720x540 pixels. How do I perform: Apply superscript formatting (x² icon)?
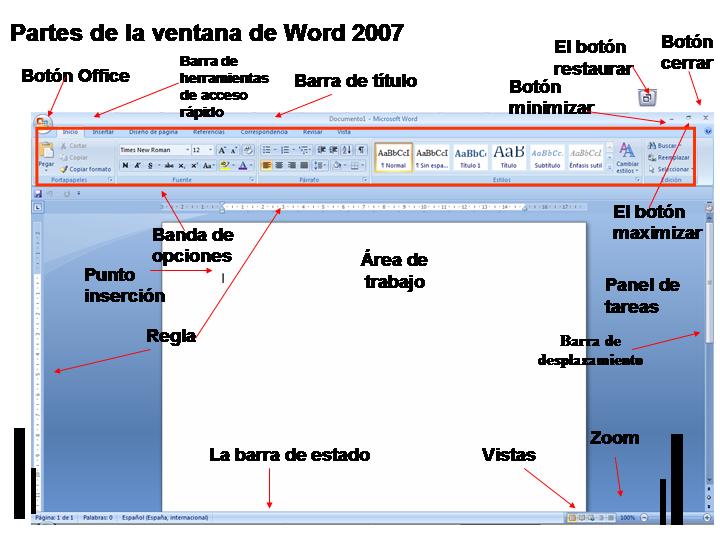(x=194, y=166)
